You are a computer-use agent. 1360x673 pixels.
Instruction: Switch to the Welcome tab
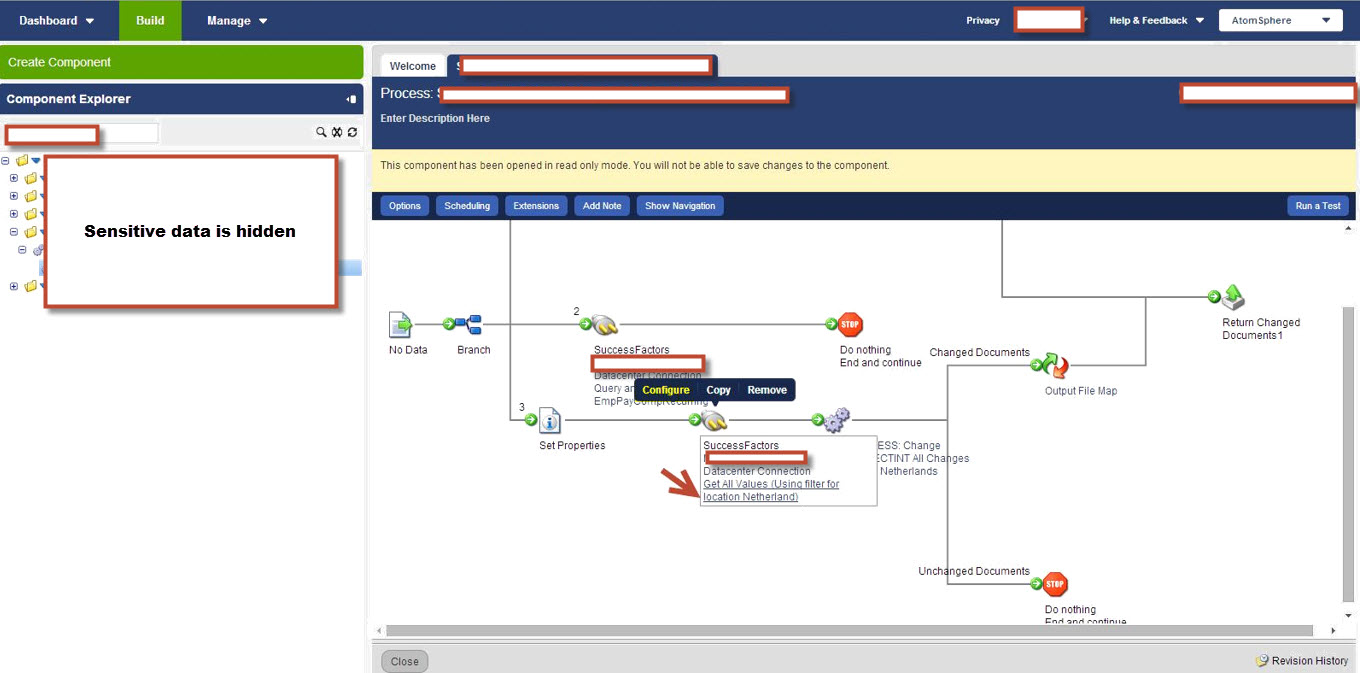click(x=413, y=66)
